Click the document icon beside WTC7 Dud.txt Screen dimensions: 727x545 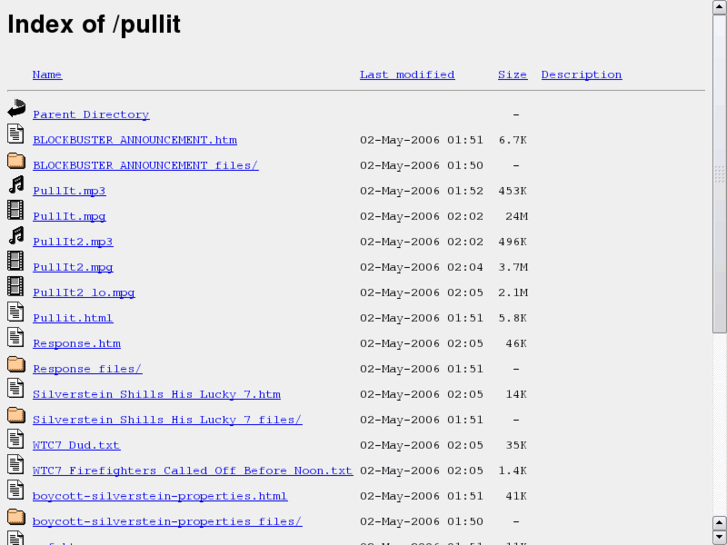pos(15,439)
